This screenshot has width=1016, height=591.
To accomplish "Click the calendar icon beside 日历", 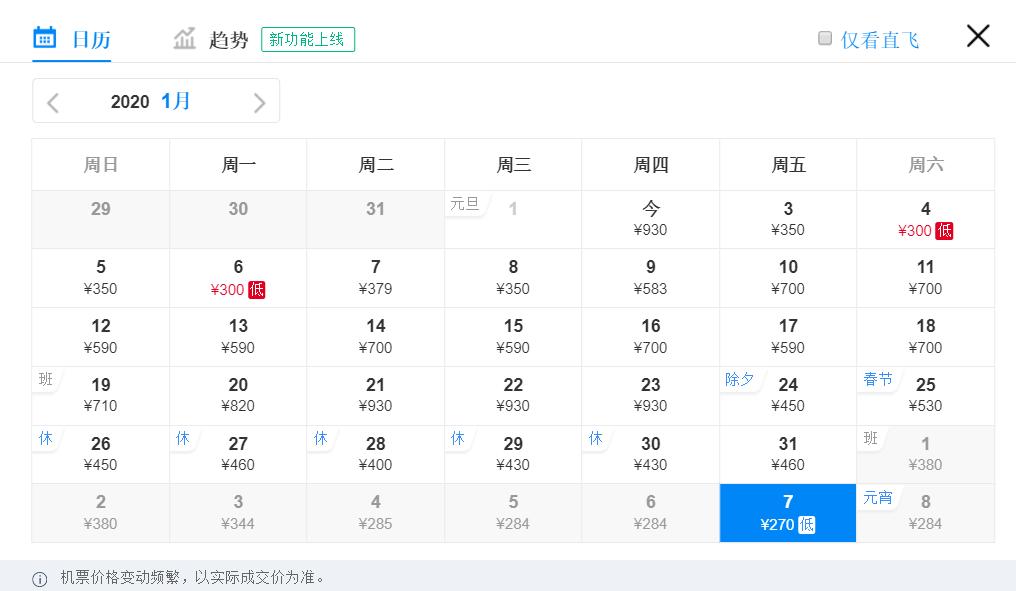I will [44, 36].
